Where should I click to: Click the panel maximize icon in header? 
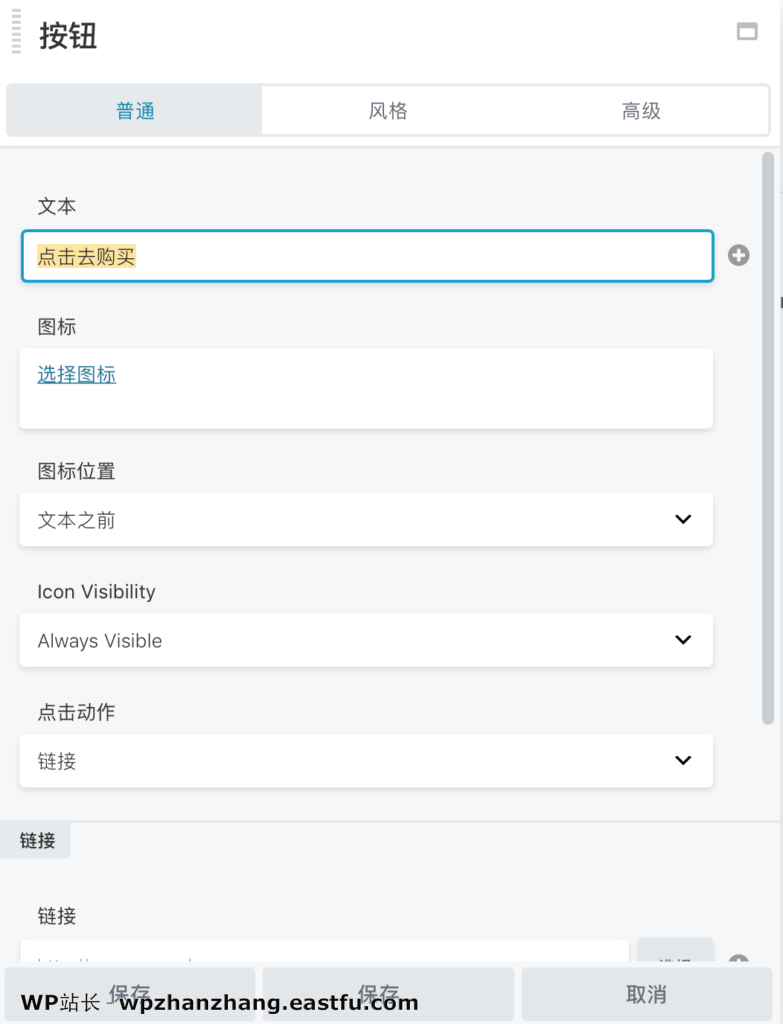click(747, 31)
